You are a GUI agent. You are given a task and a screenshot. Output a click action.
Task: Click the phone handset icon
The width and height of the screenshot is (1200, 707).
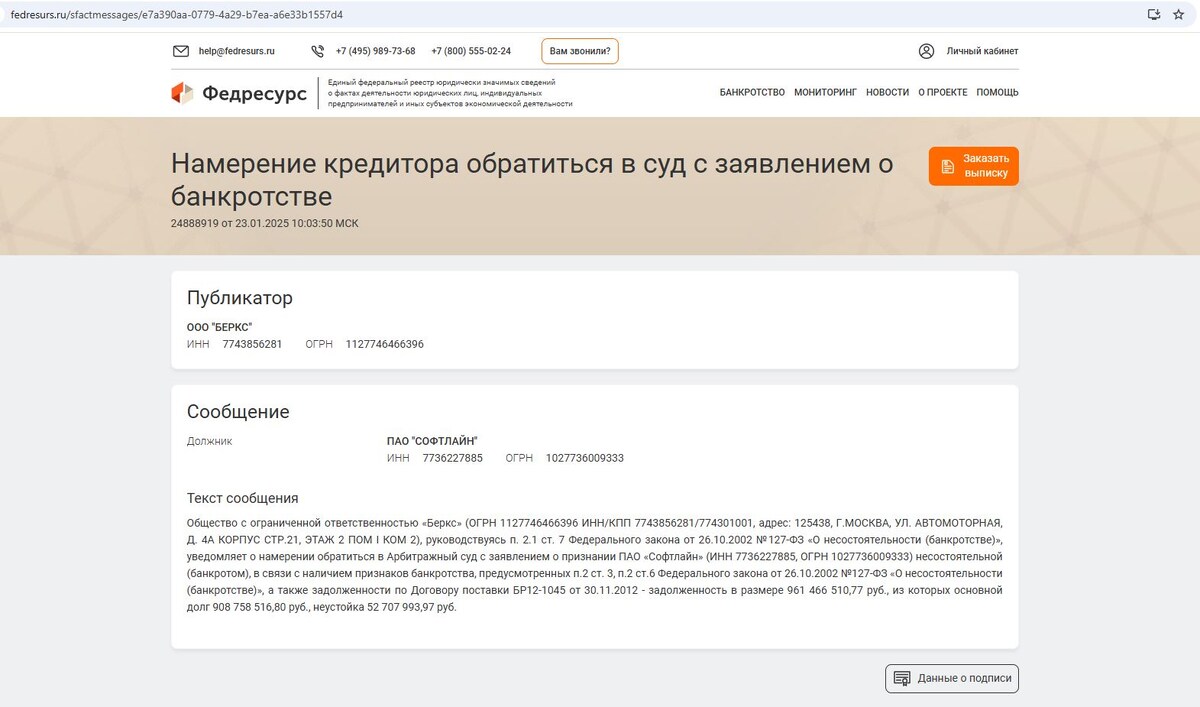pos(318,51)
